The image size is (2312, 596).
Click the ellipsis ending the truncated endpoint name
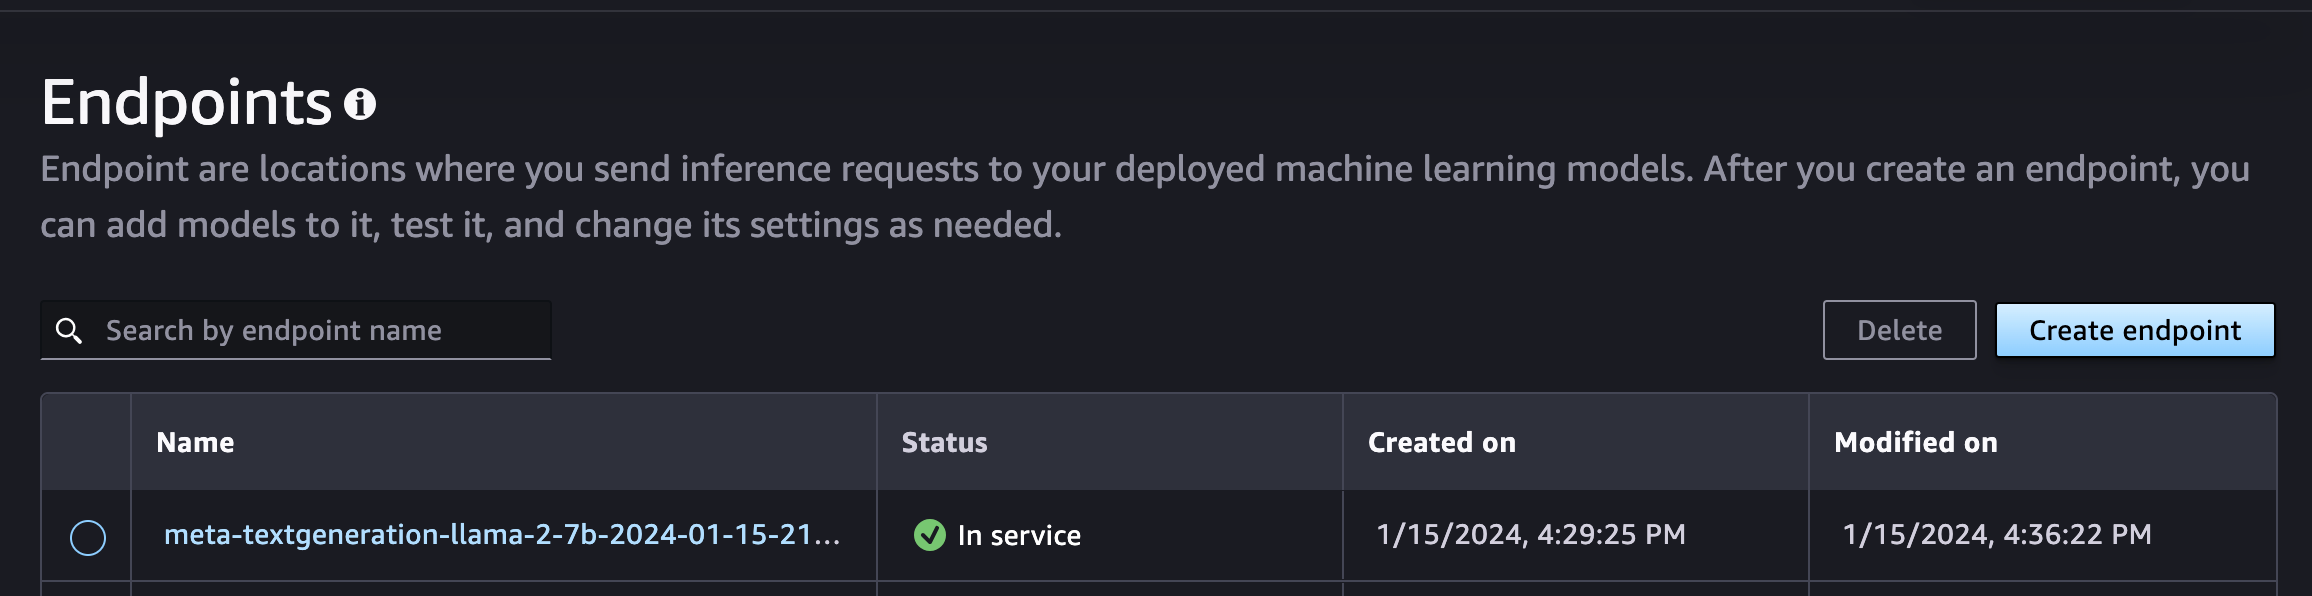[828, 537]
